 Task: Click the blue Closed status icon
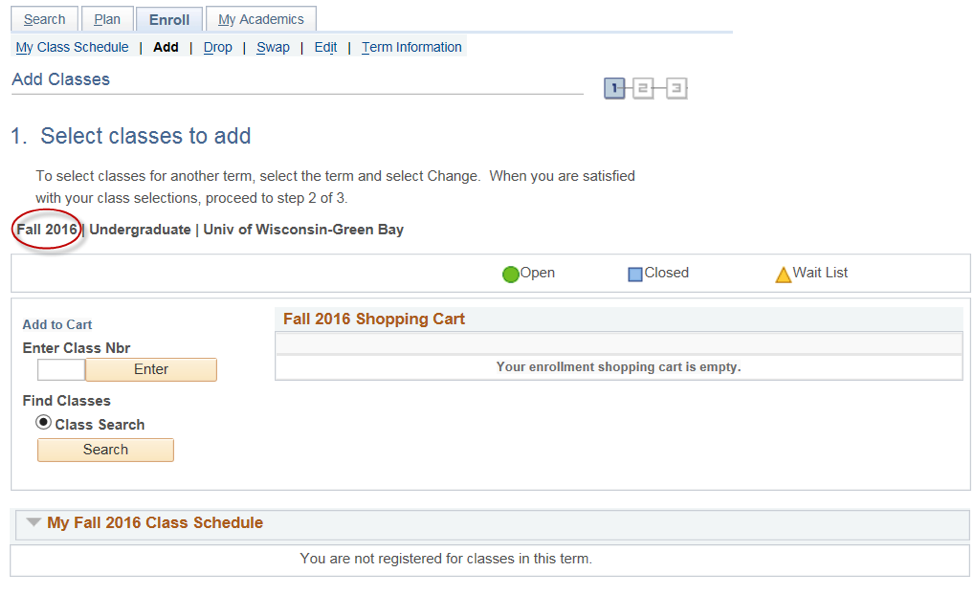[635, 274]
